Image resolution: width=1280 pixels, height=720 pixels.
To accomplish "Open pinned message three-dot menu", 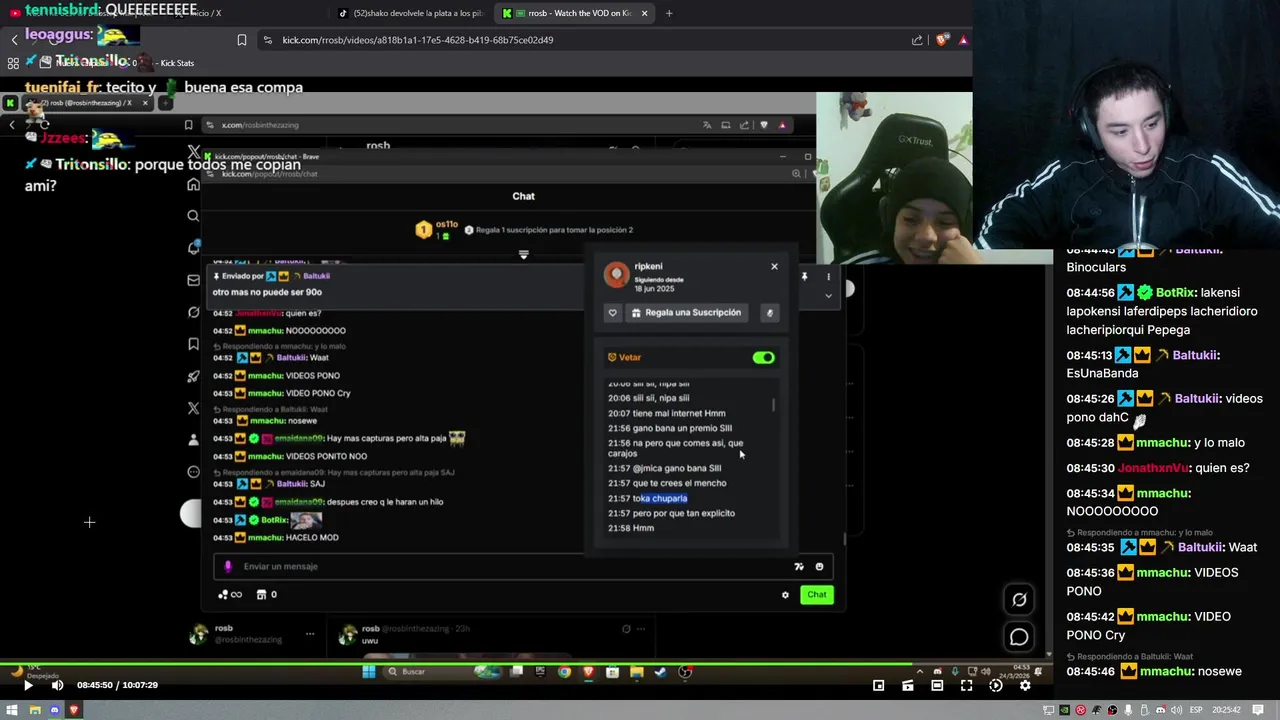I will (828, 276).
